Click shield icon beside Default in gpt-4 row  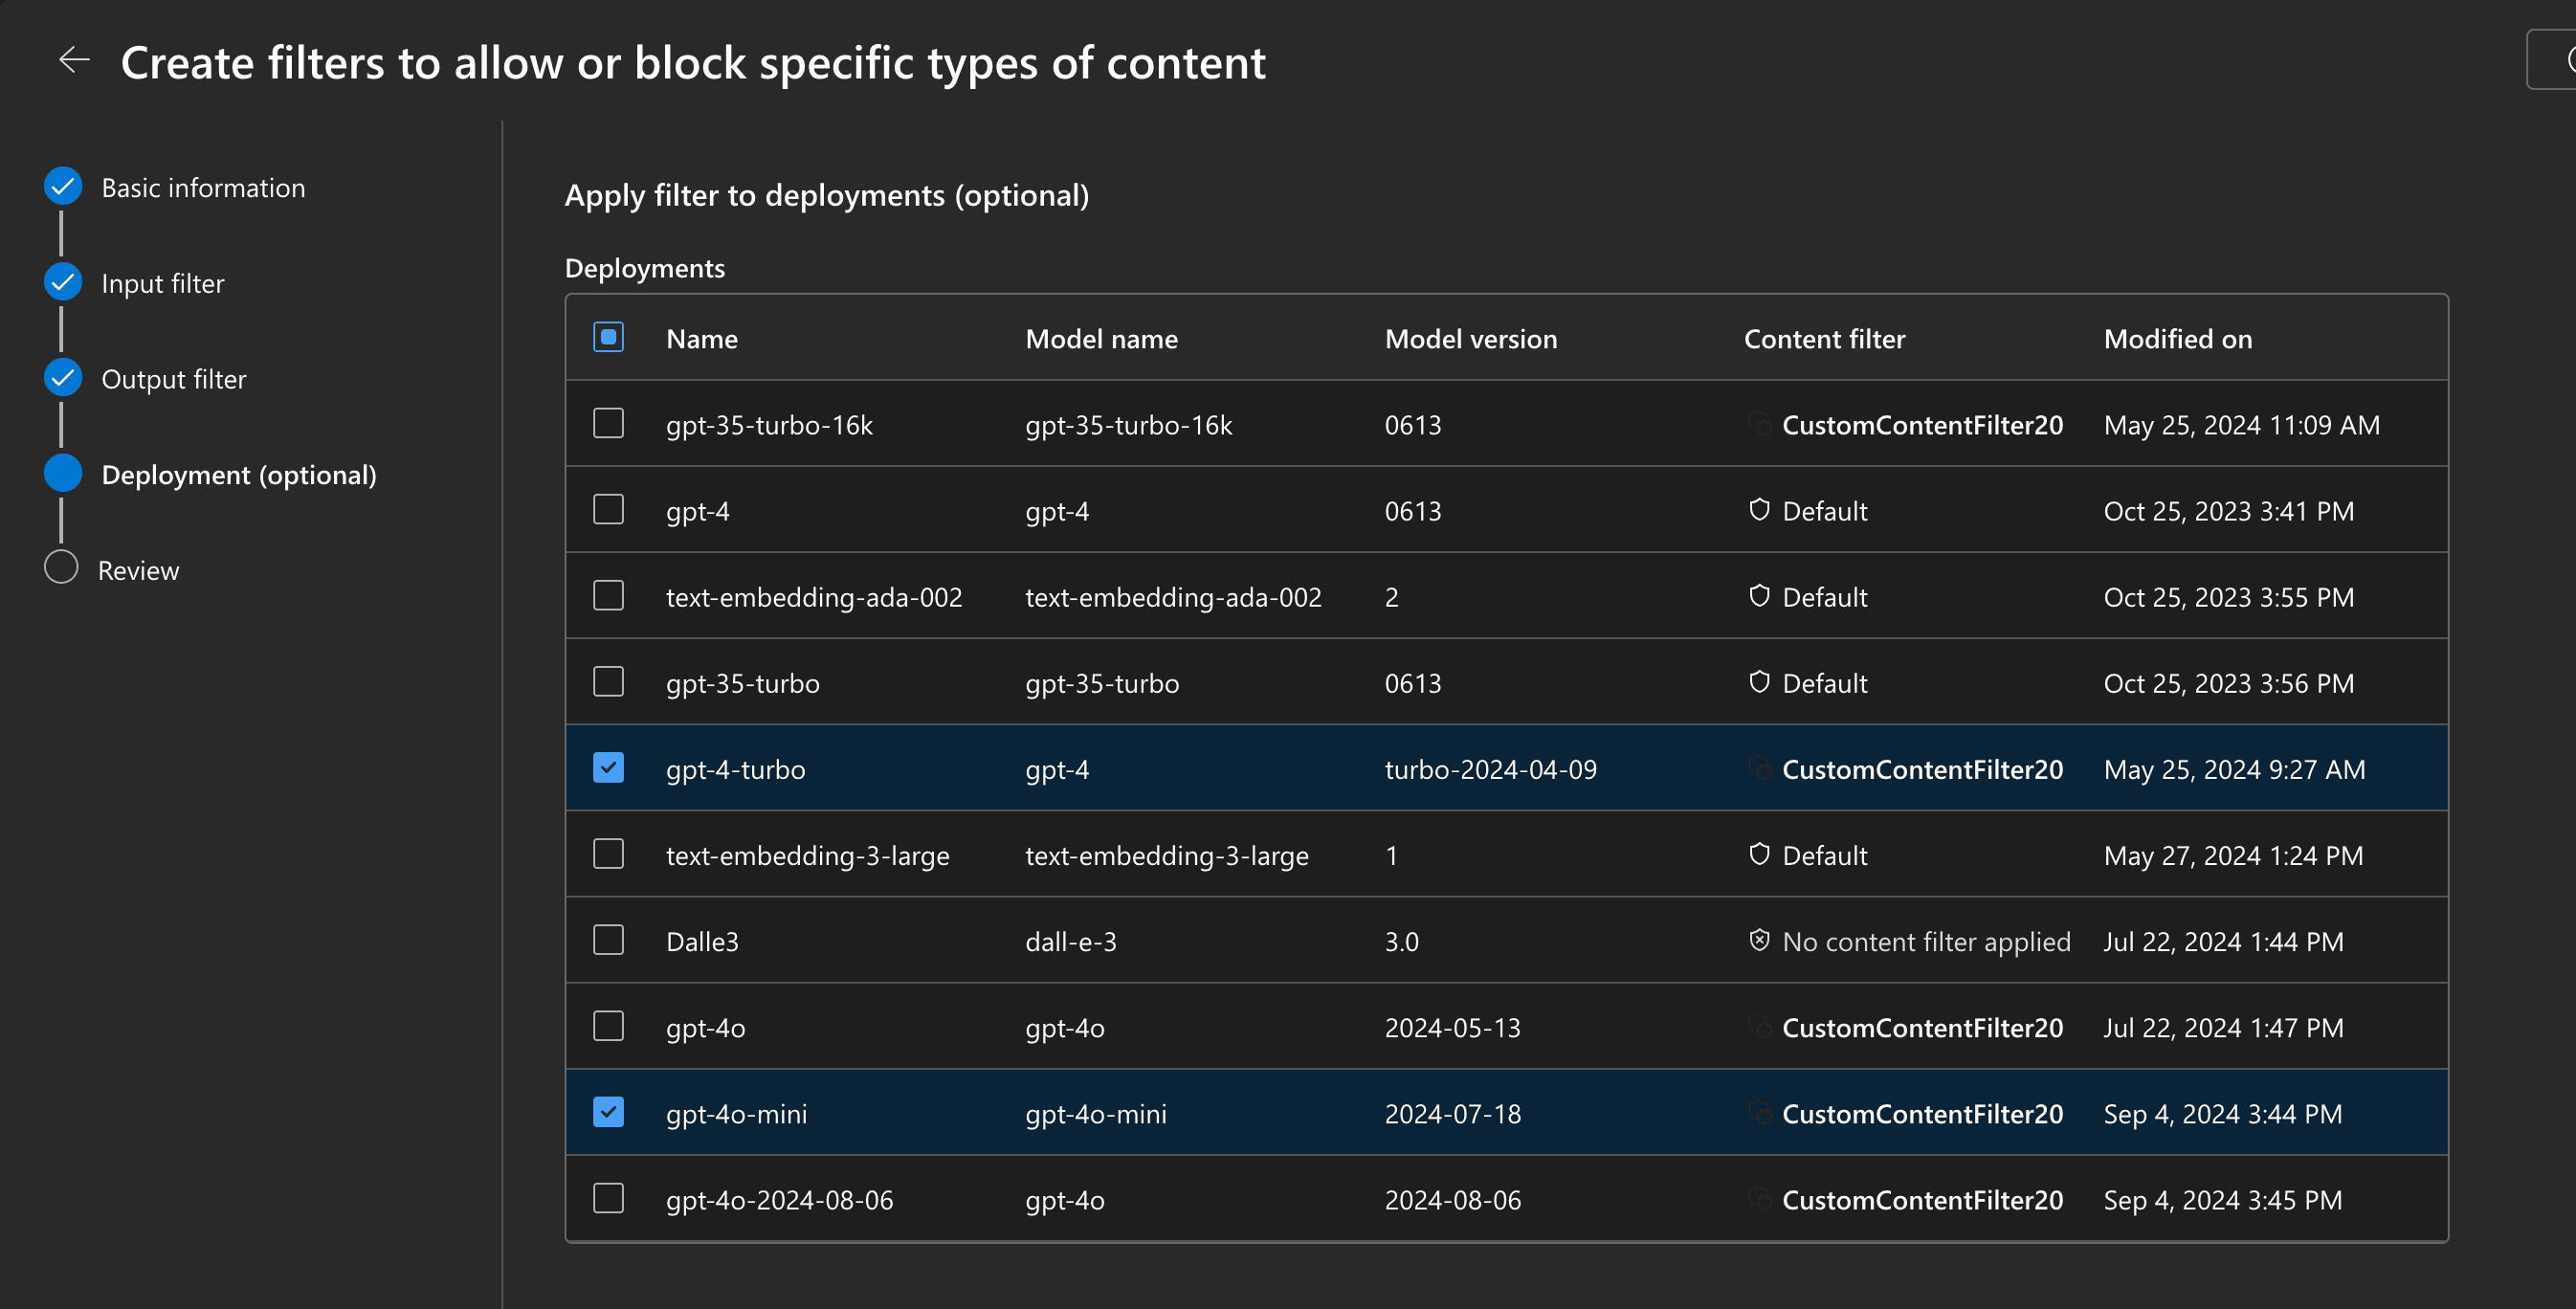(x=1759, y=510)
